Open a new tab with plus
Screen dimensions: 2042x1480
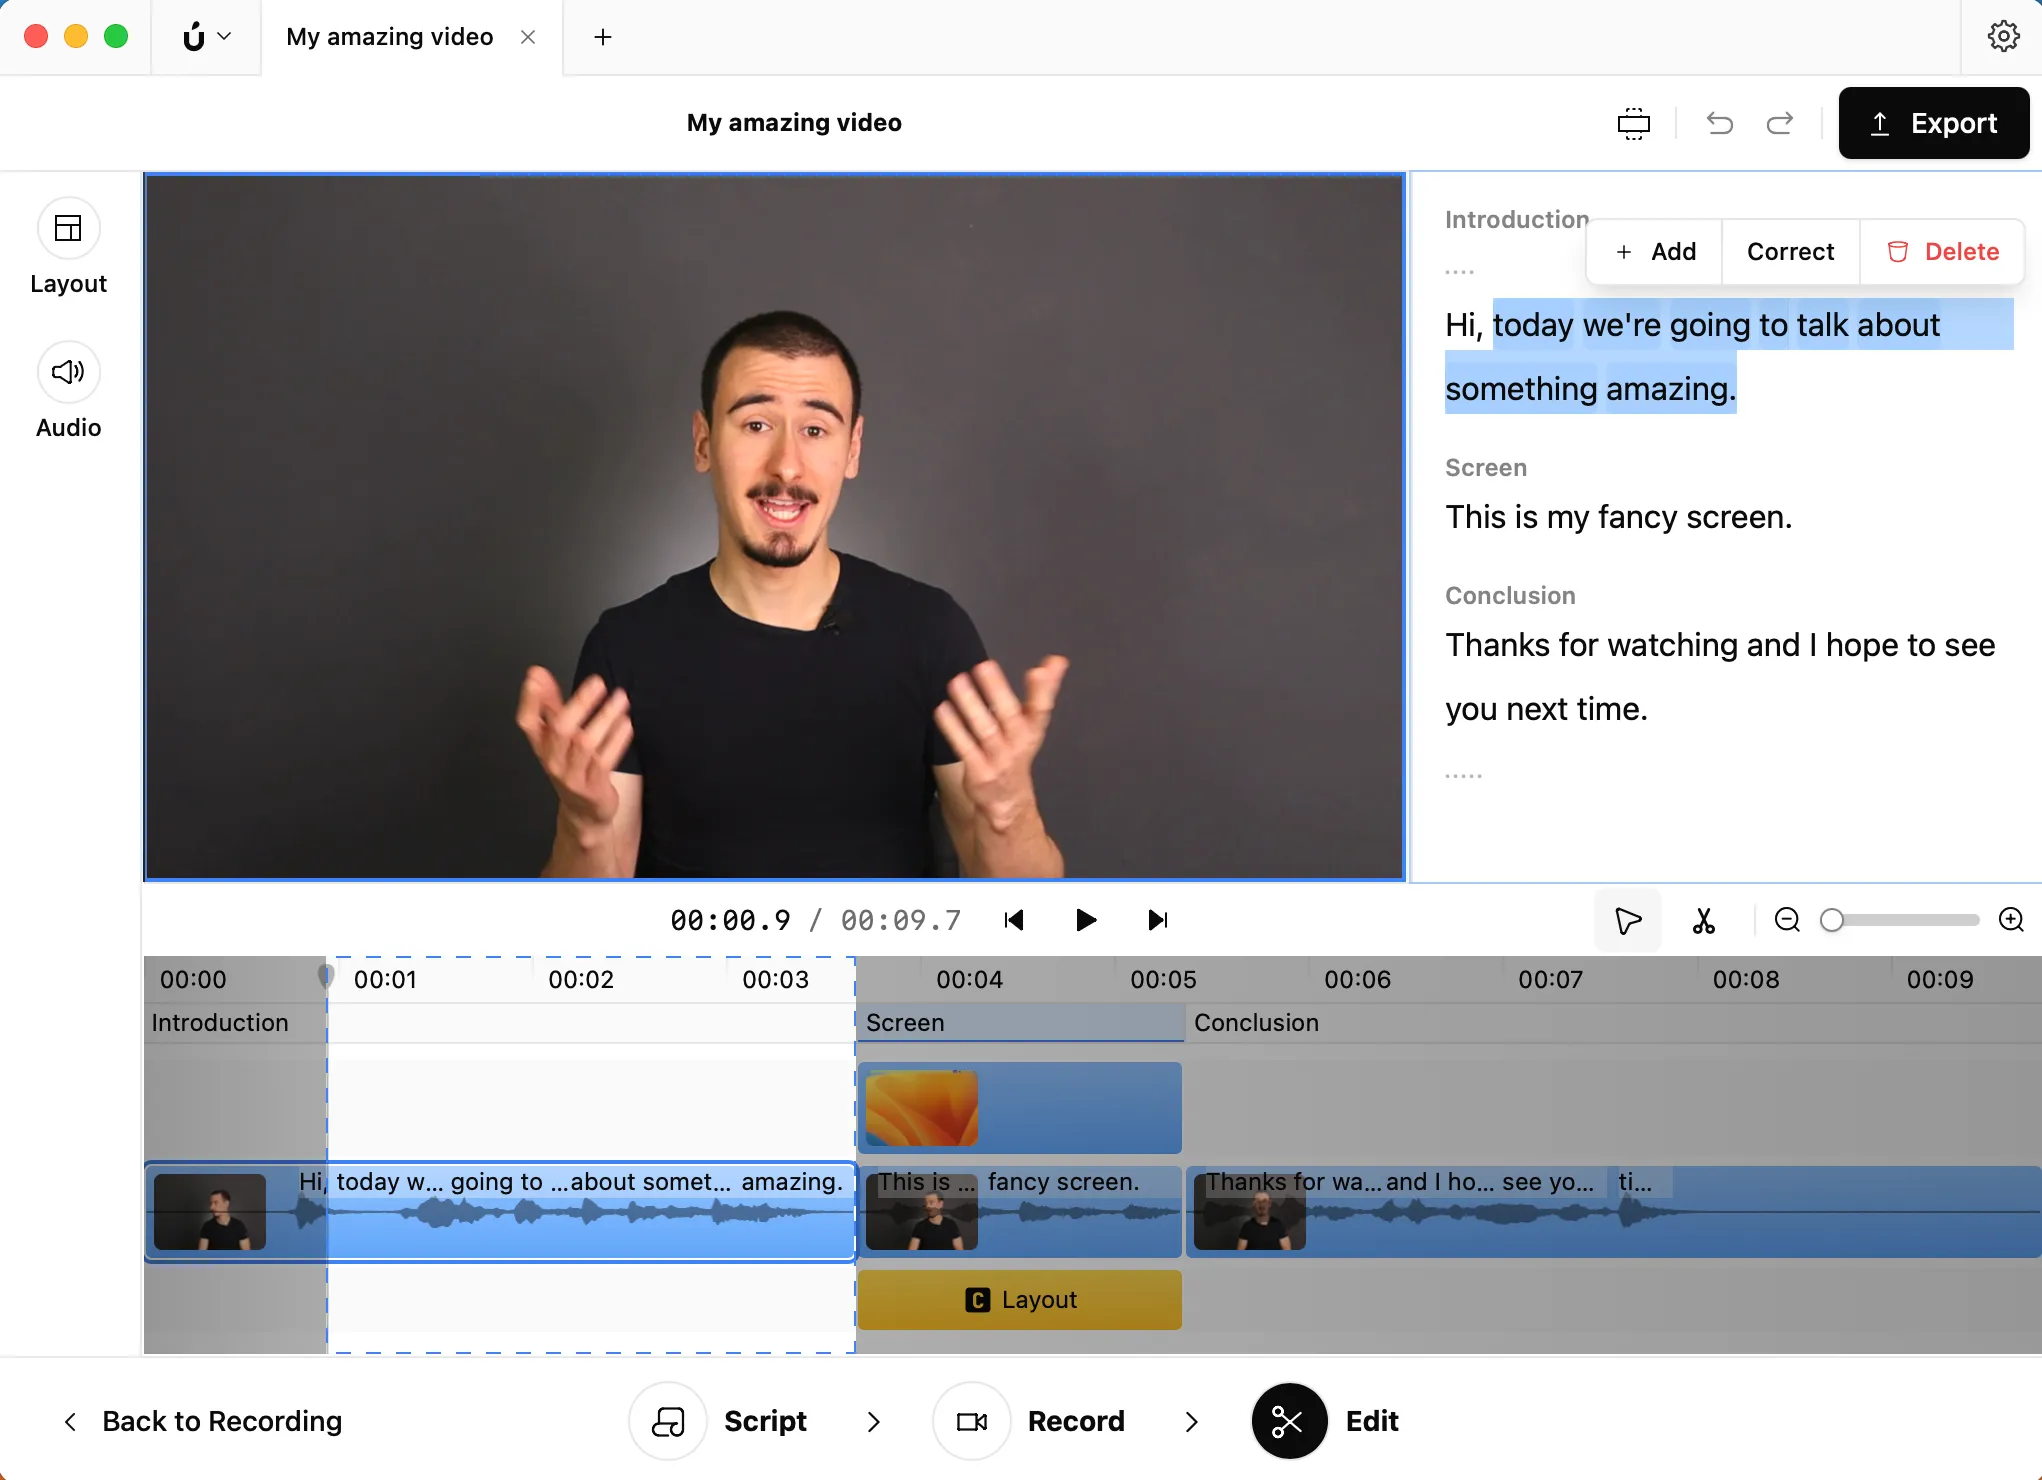click(602, 37)
